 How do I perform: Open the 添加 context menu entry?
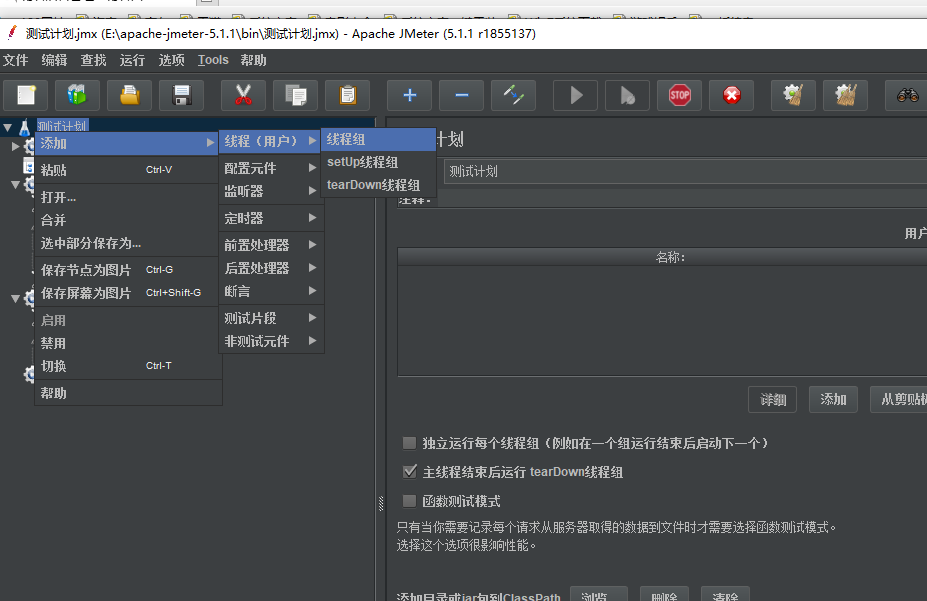point(127,143)
